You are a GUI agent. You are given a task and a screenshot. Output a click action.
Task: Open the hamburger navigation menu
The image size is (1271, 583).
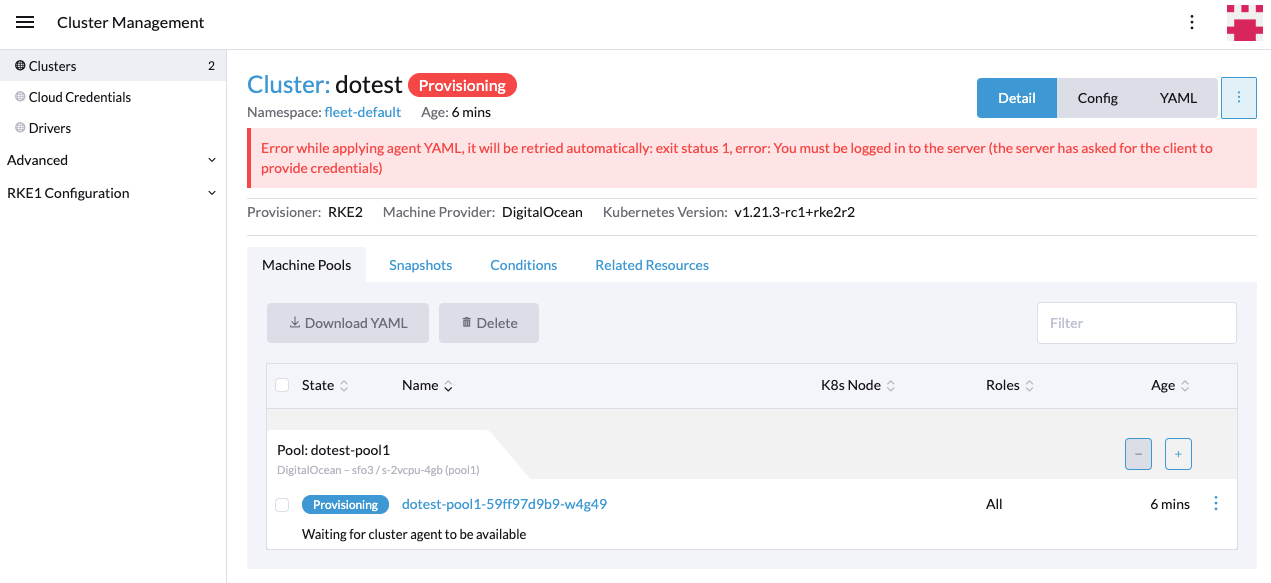tap(25, 22)
